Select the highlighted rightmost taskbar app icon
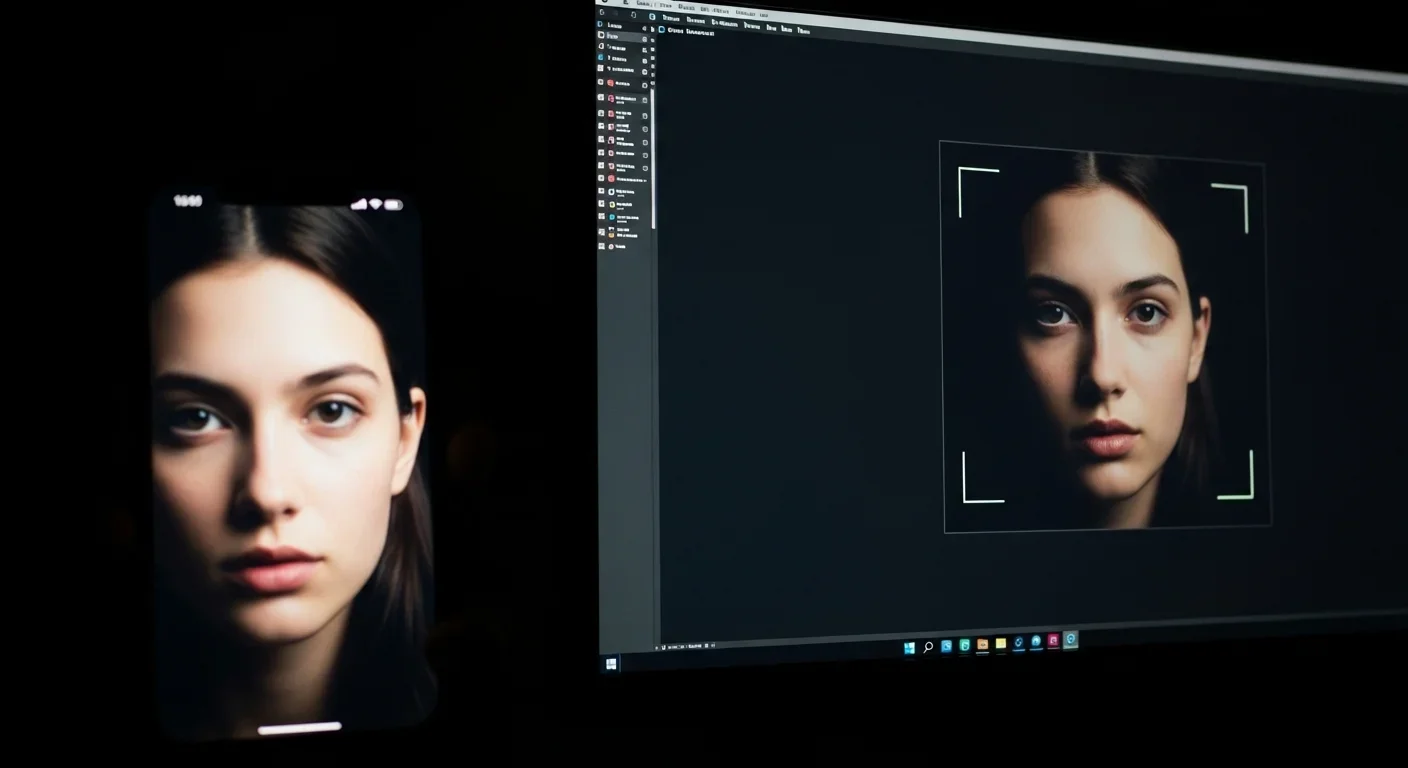Screen dimensions: 1408x768 point(1071,640)
